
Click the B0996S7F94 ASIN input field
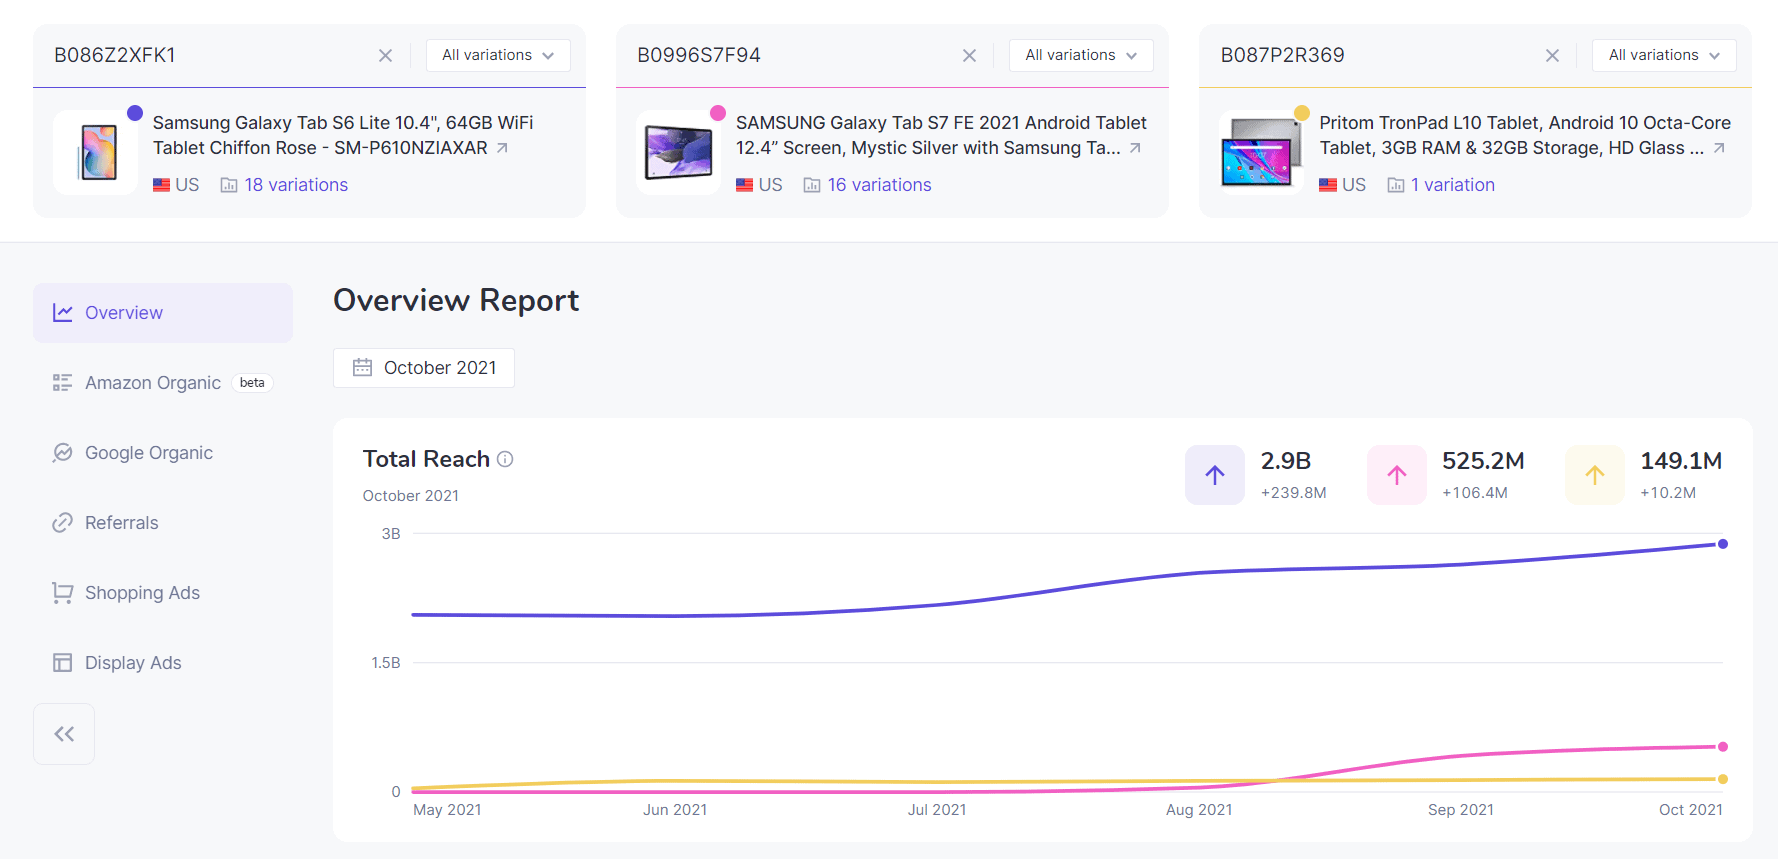point(790,55)
